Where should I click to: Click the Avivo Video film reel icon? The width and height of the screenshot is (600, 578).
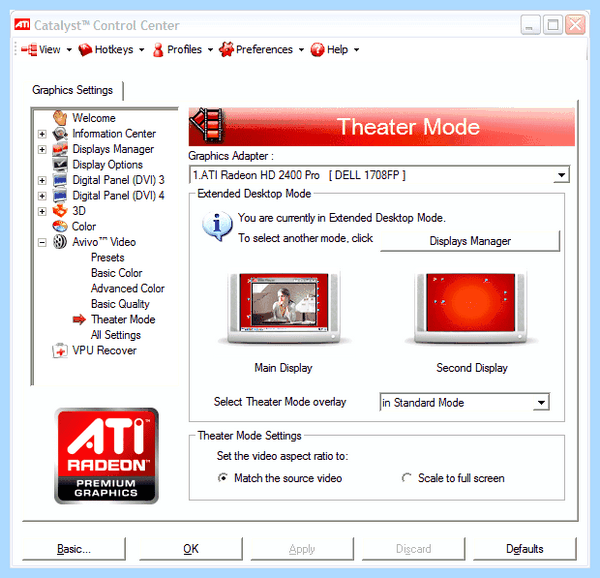click(x=60, y=242)
